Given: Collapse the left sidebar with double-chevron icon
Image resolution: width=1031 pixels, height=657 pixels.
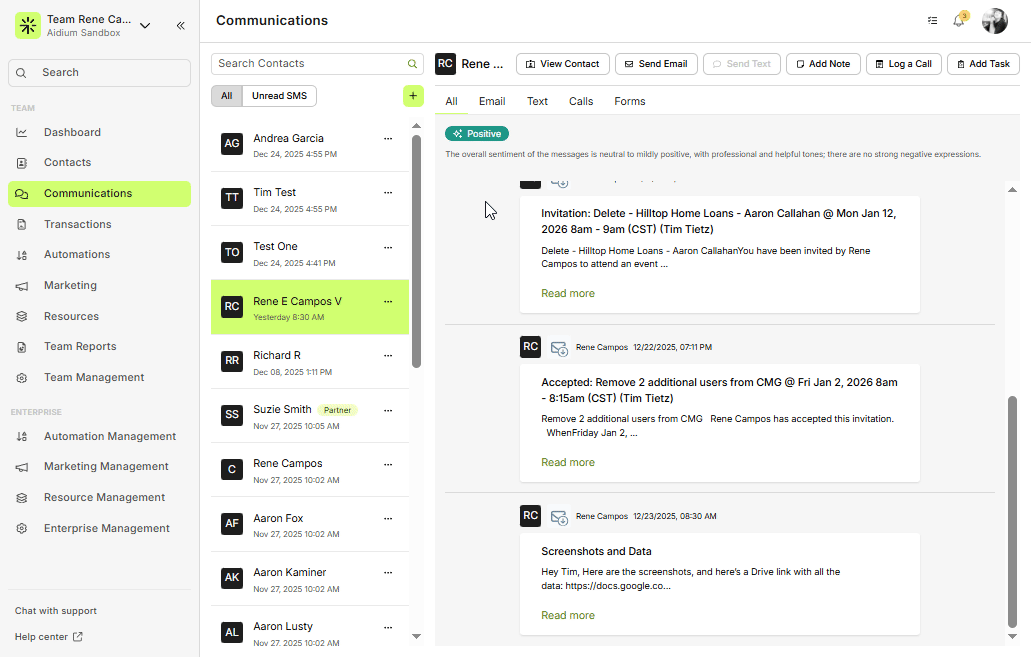Looking at the screenshot, I should [180, 26].
